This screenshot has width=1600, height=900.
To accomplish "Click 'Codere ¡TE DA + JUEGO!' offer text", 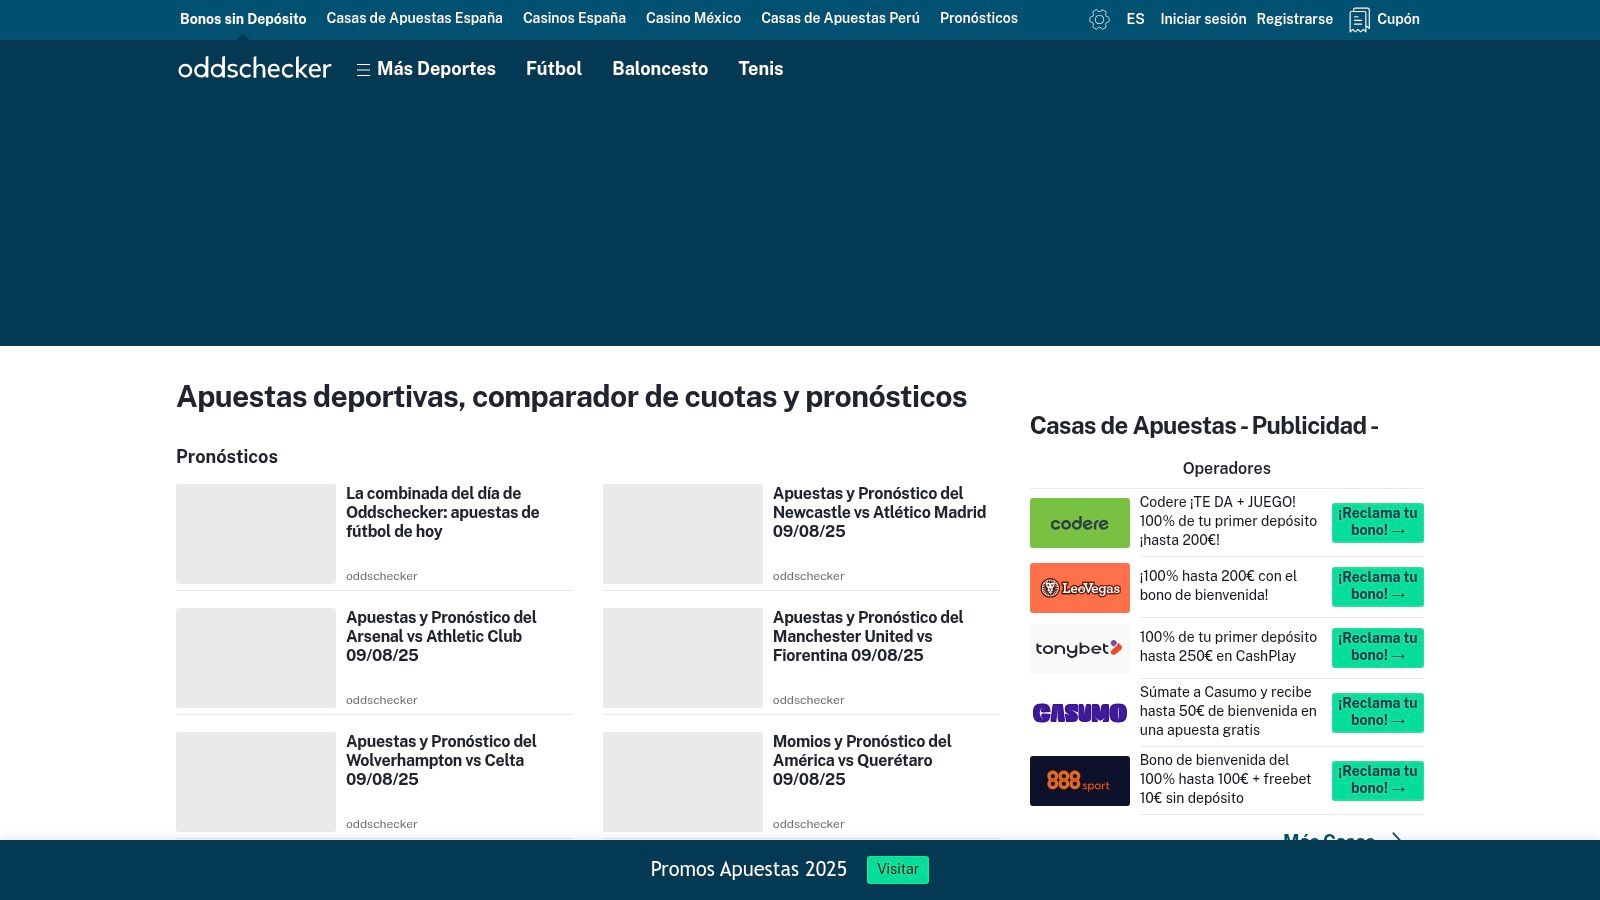I will 1228,521.
